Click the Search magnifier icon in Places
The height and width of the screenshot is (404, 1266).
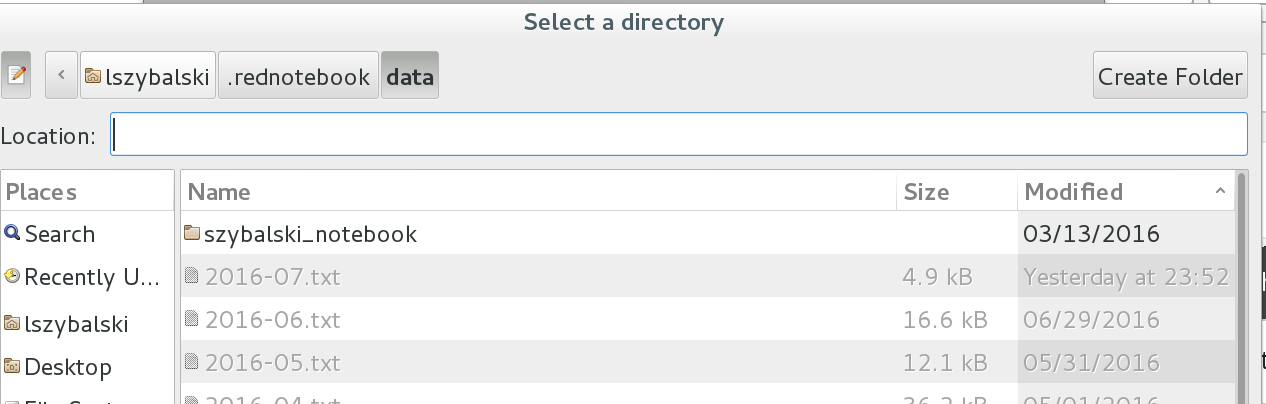12,233
